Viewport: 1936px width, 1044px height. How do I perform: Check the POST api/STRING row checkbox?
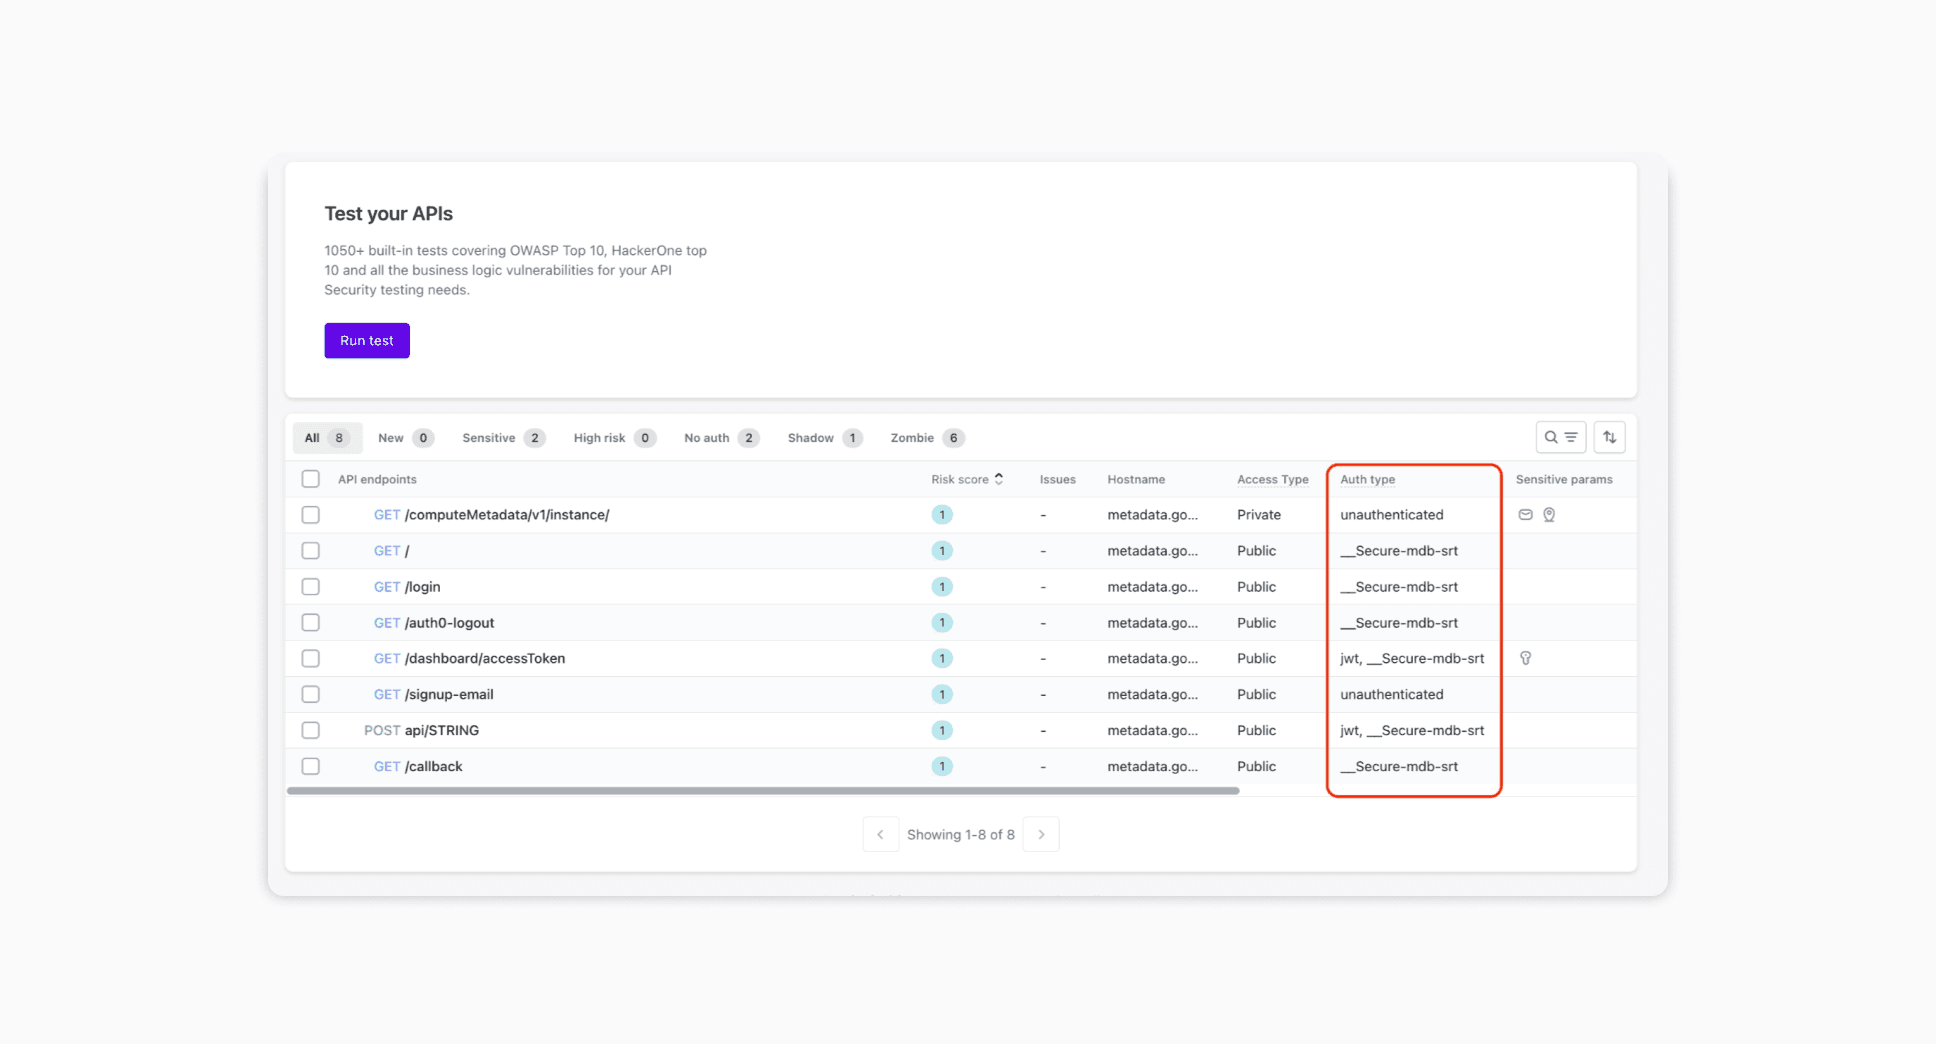pos(311,731)
